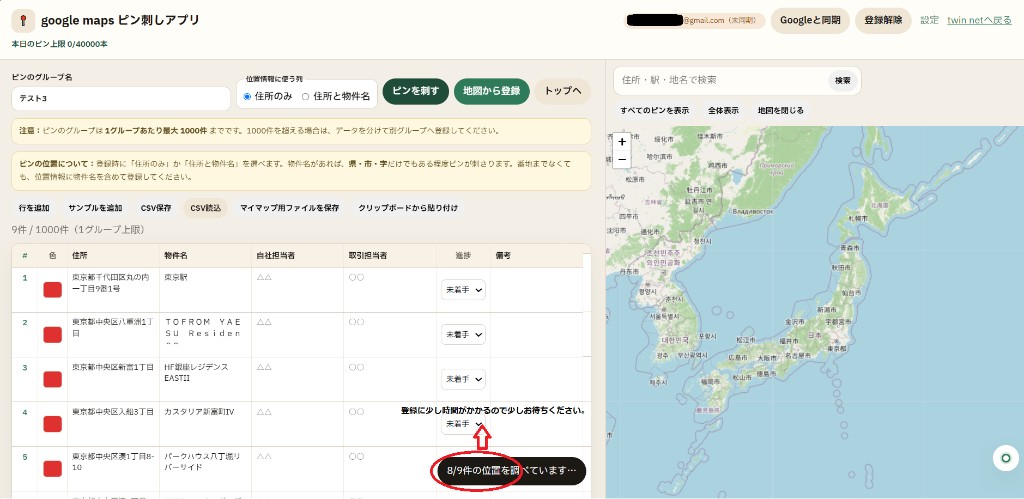Click the red color swatch in row 2
The width and height of the screenshot is (1024, 499).
point(52,334)
